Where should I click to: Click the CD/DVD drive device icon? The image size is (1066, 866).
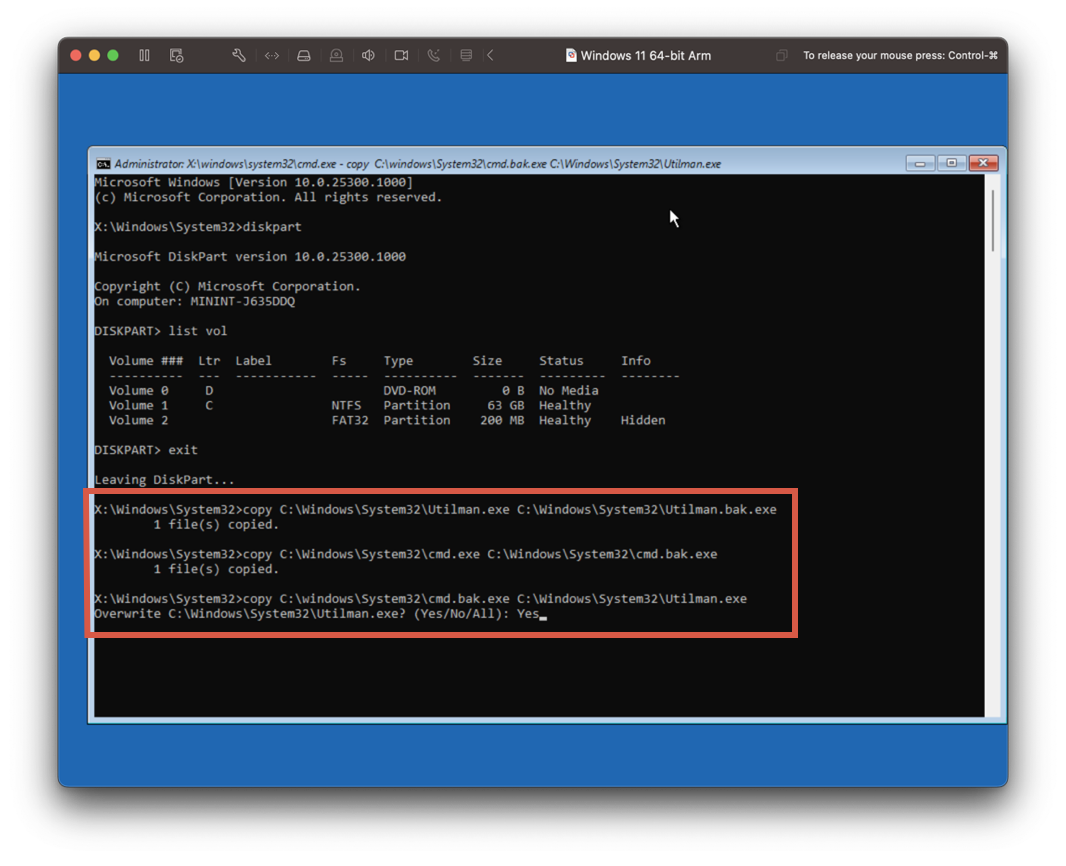(337, 56)
